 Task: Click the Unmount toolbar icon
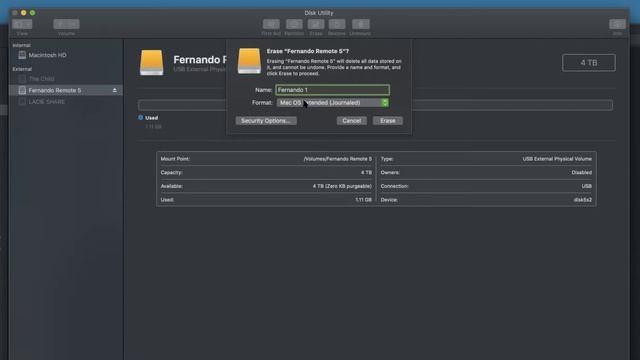point(360,24)
